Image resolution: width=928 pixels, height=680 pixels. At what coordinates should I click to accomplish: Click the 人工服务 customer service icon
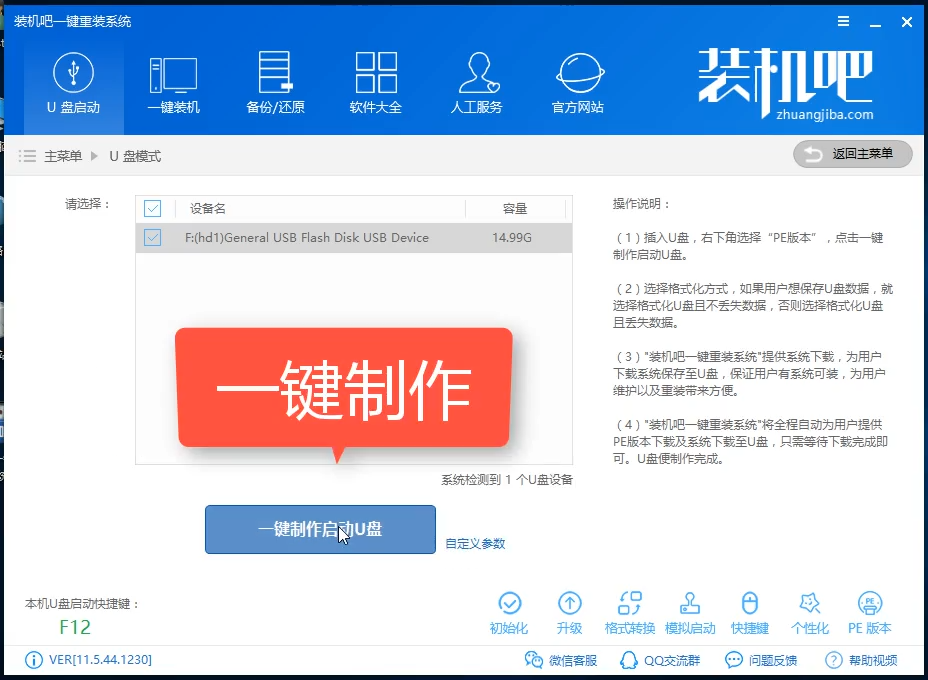(477, 82)
